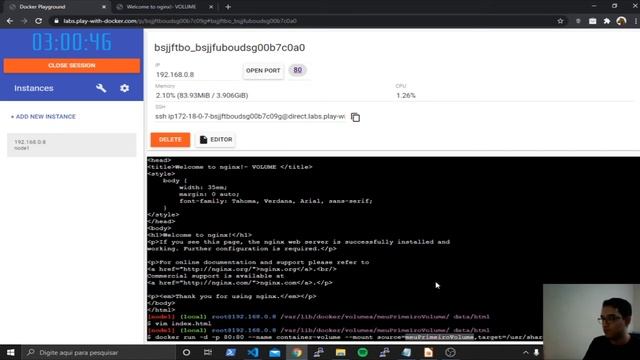Open Spotify from the taskbar
The width and height of the screenshot is (640, 360).
(362, 352)
